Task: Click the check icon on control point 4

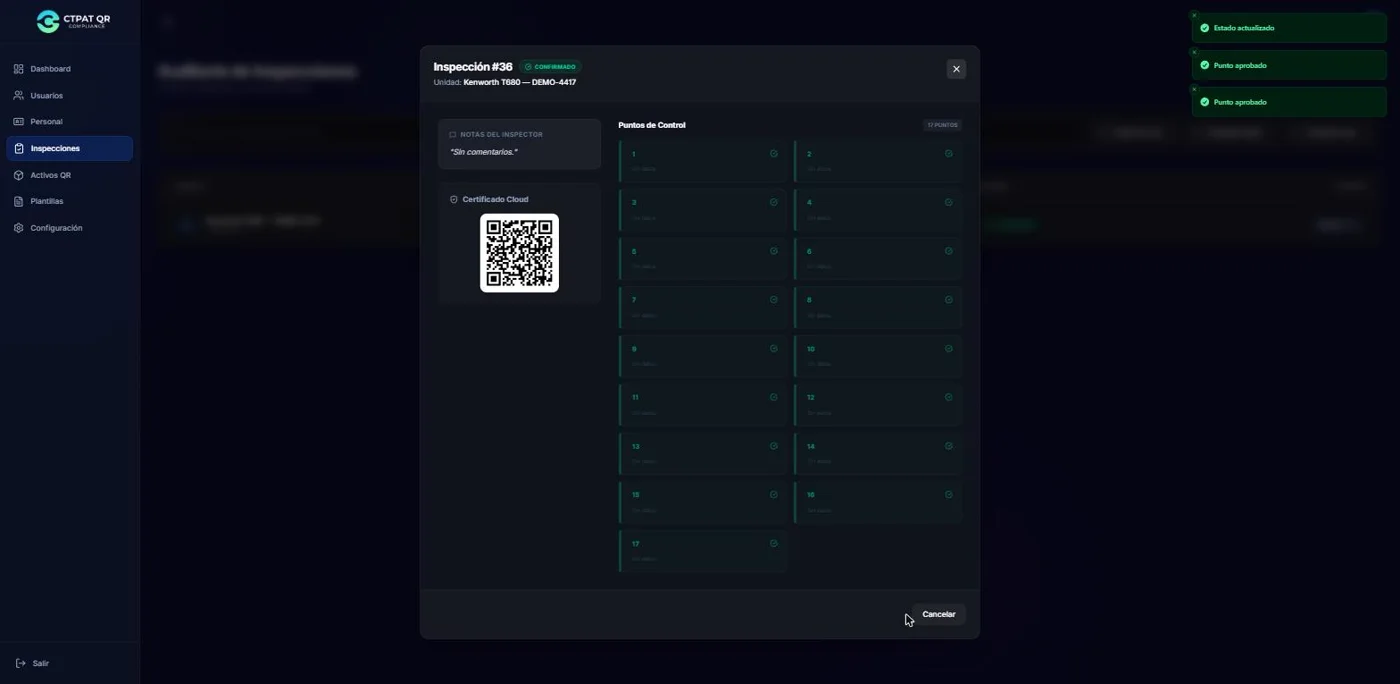Action: [948, 202]
